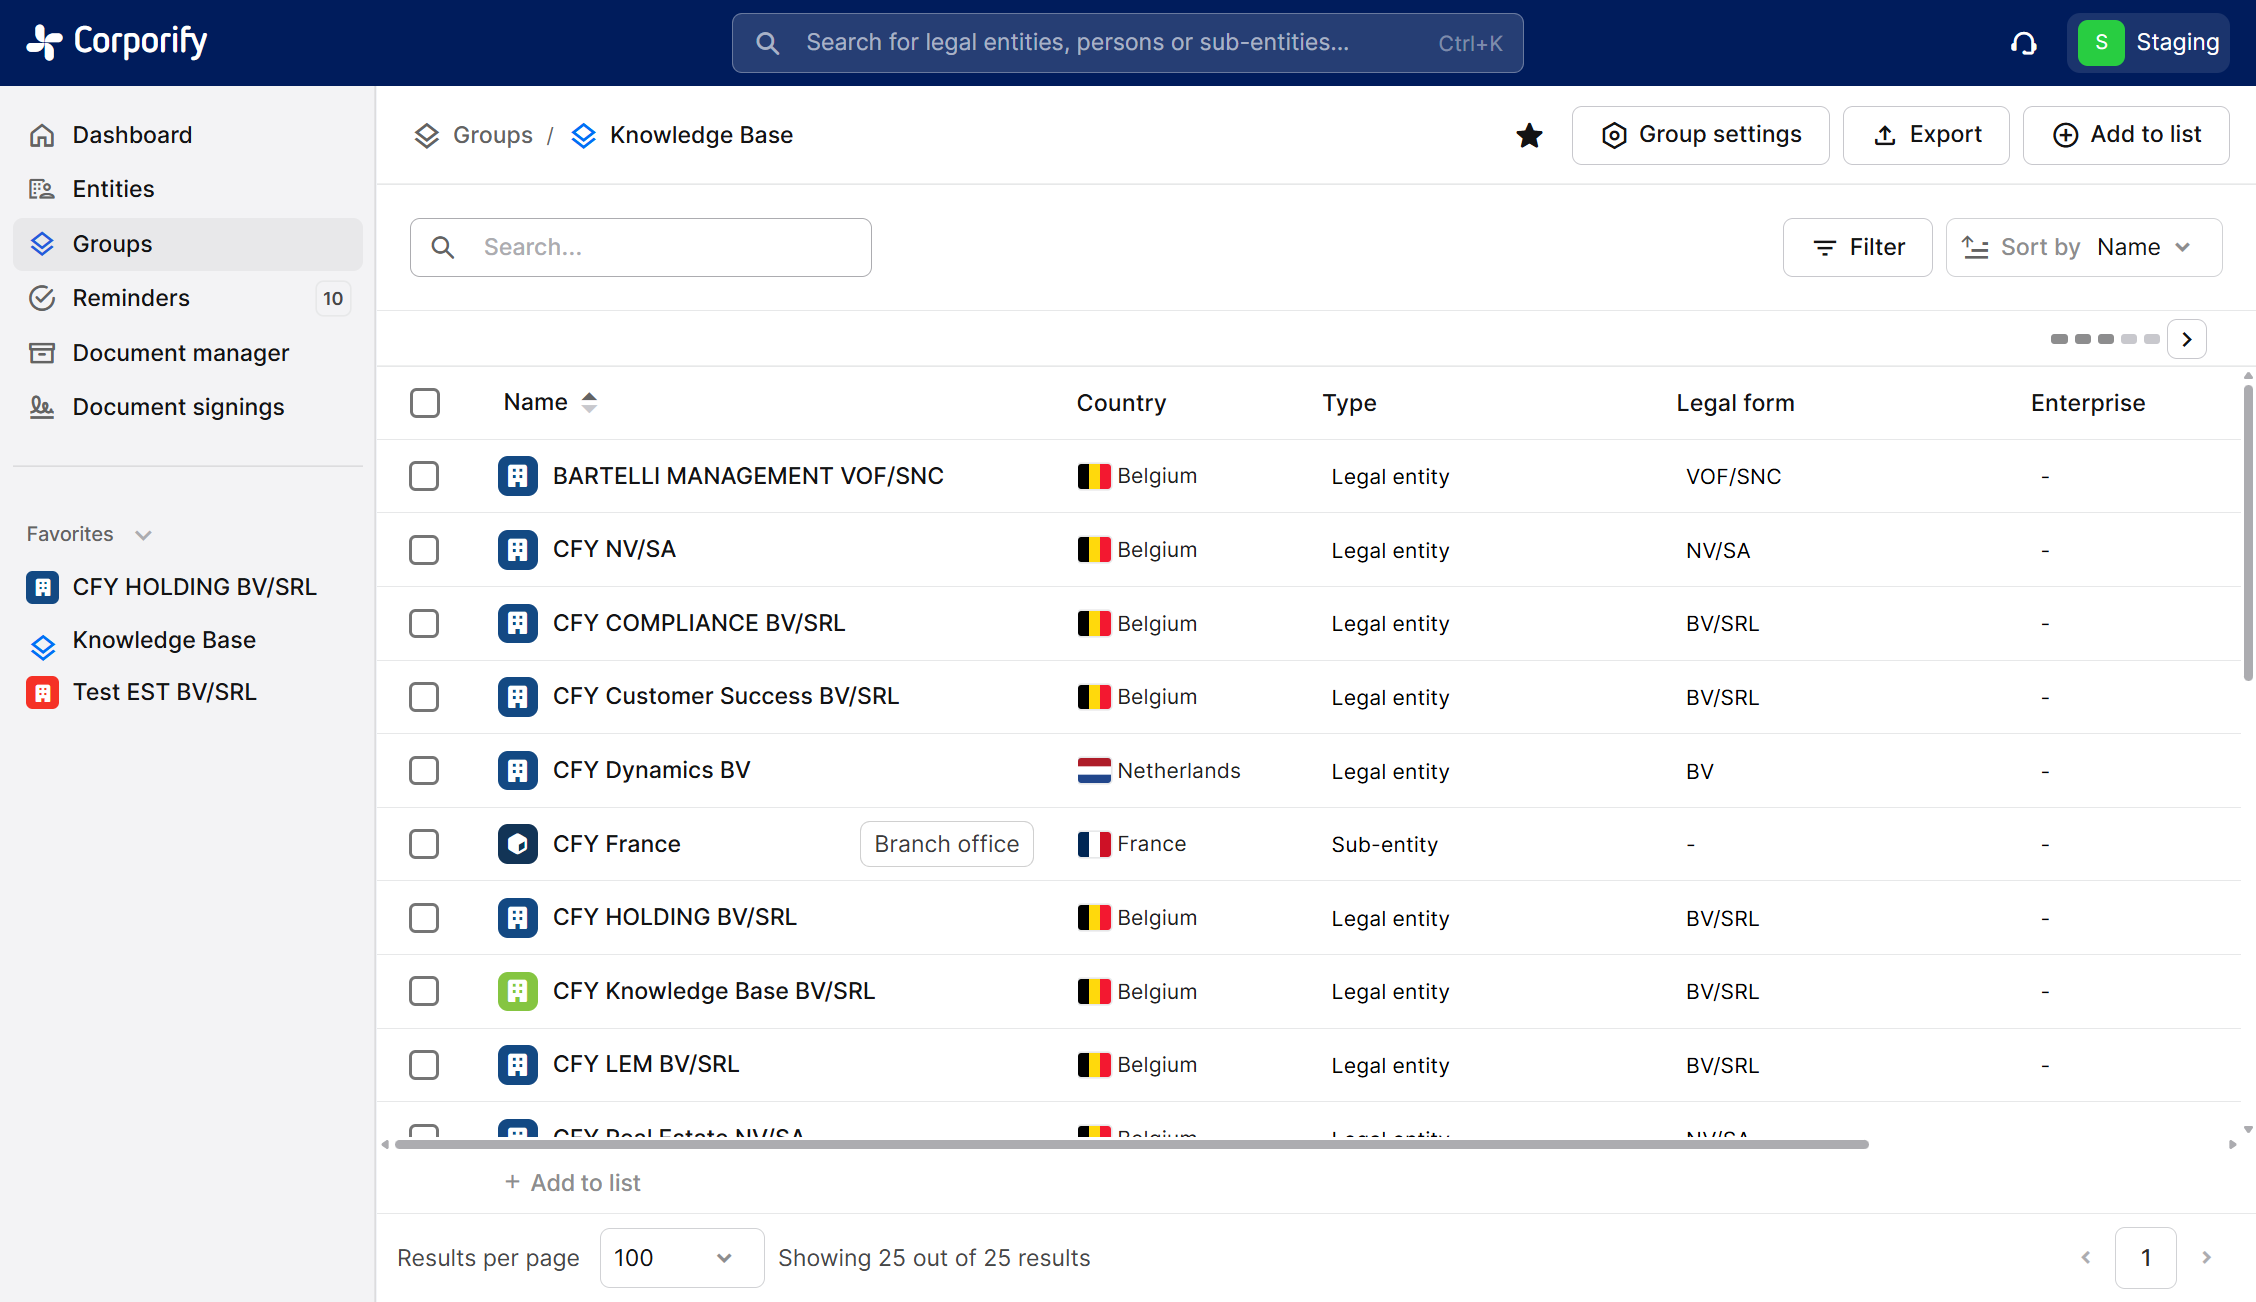Tick the select-all checkbox in header
Screen dimensions: 2256x1302
coord(425,403)
